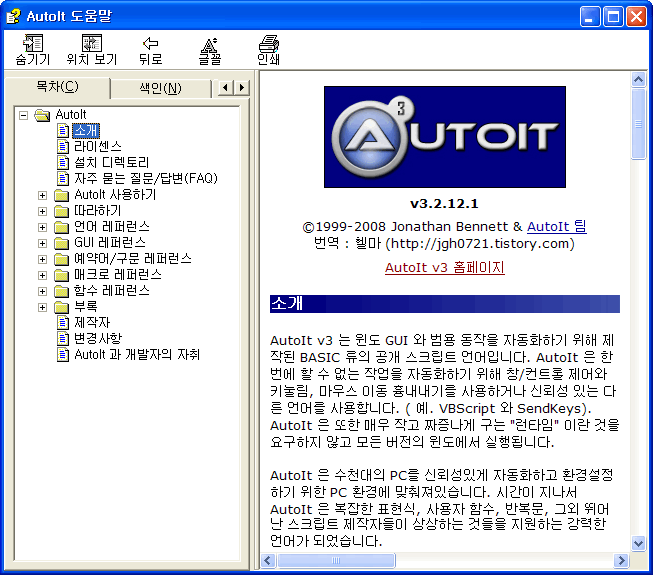Select the 제작자 tree entry
Screen dimensions: 653x575
[x=92, y=323]
